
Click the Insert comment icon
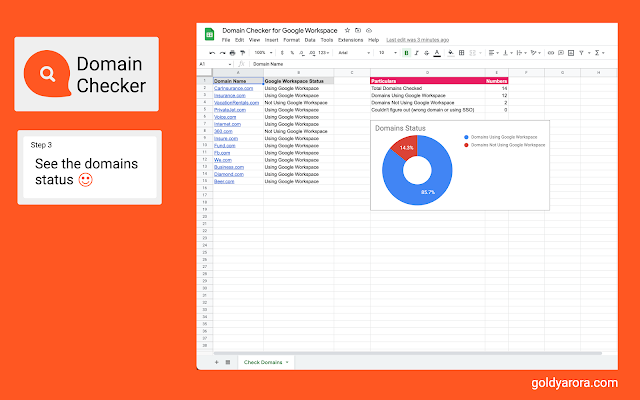click(561, 53)
